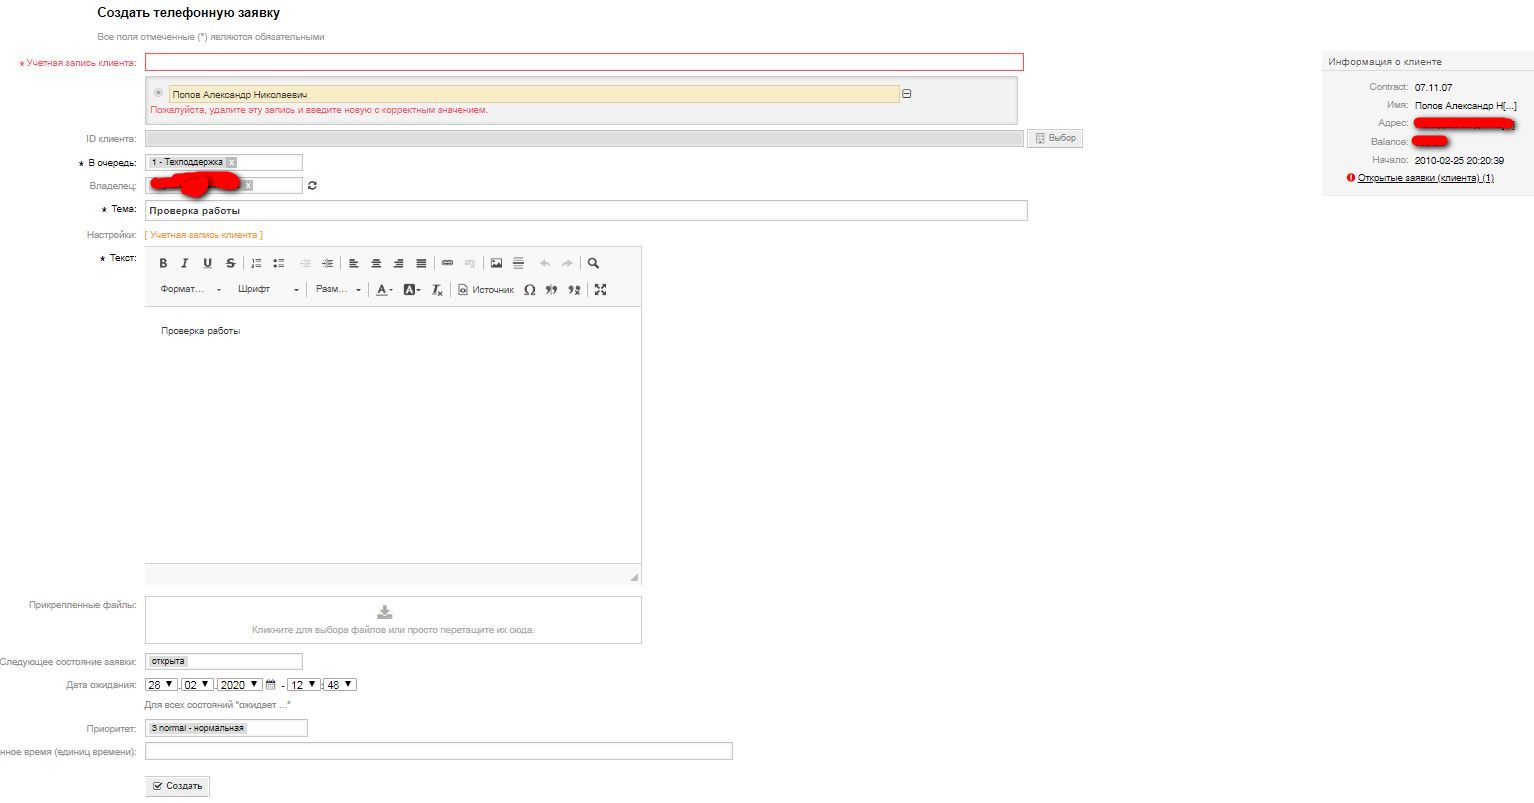Open 'Открытые заявки (клиента) (1)' link
Image resolution: width=1534 pixels, height=803 pixels.
[1425, 178]
